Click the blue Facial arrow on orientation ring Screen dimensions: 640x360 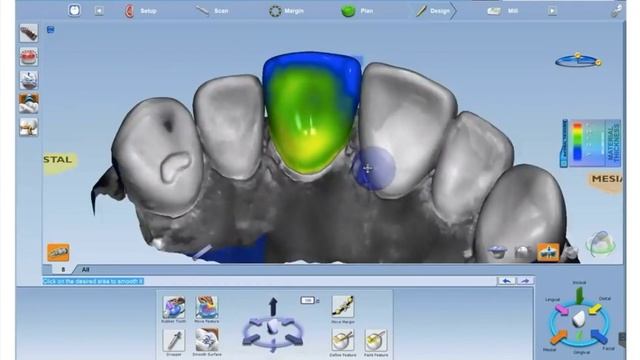599,336
